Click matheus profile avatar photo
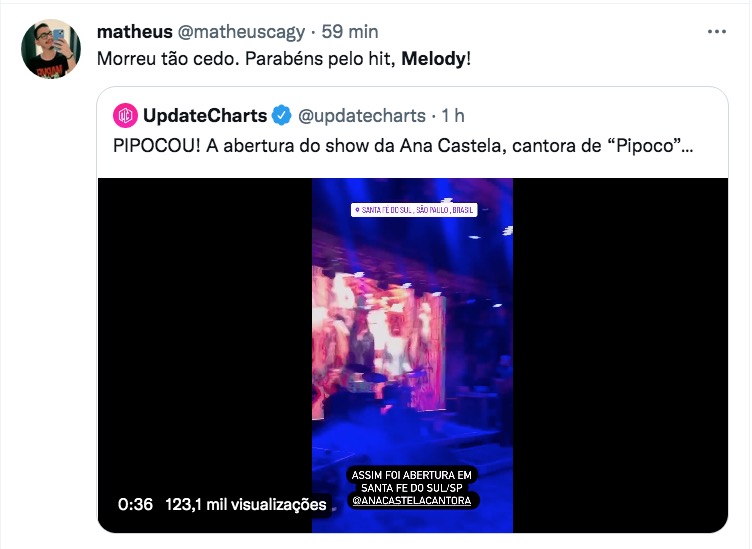Screen dimensions: 752x549 [x=50, y=48]
